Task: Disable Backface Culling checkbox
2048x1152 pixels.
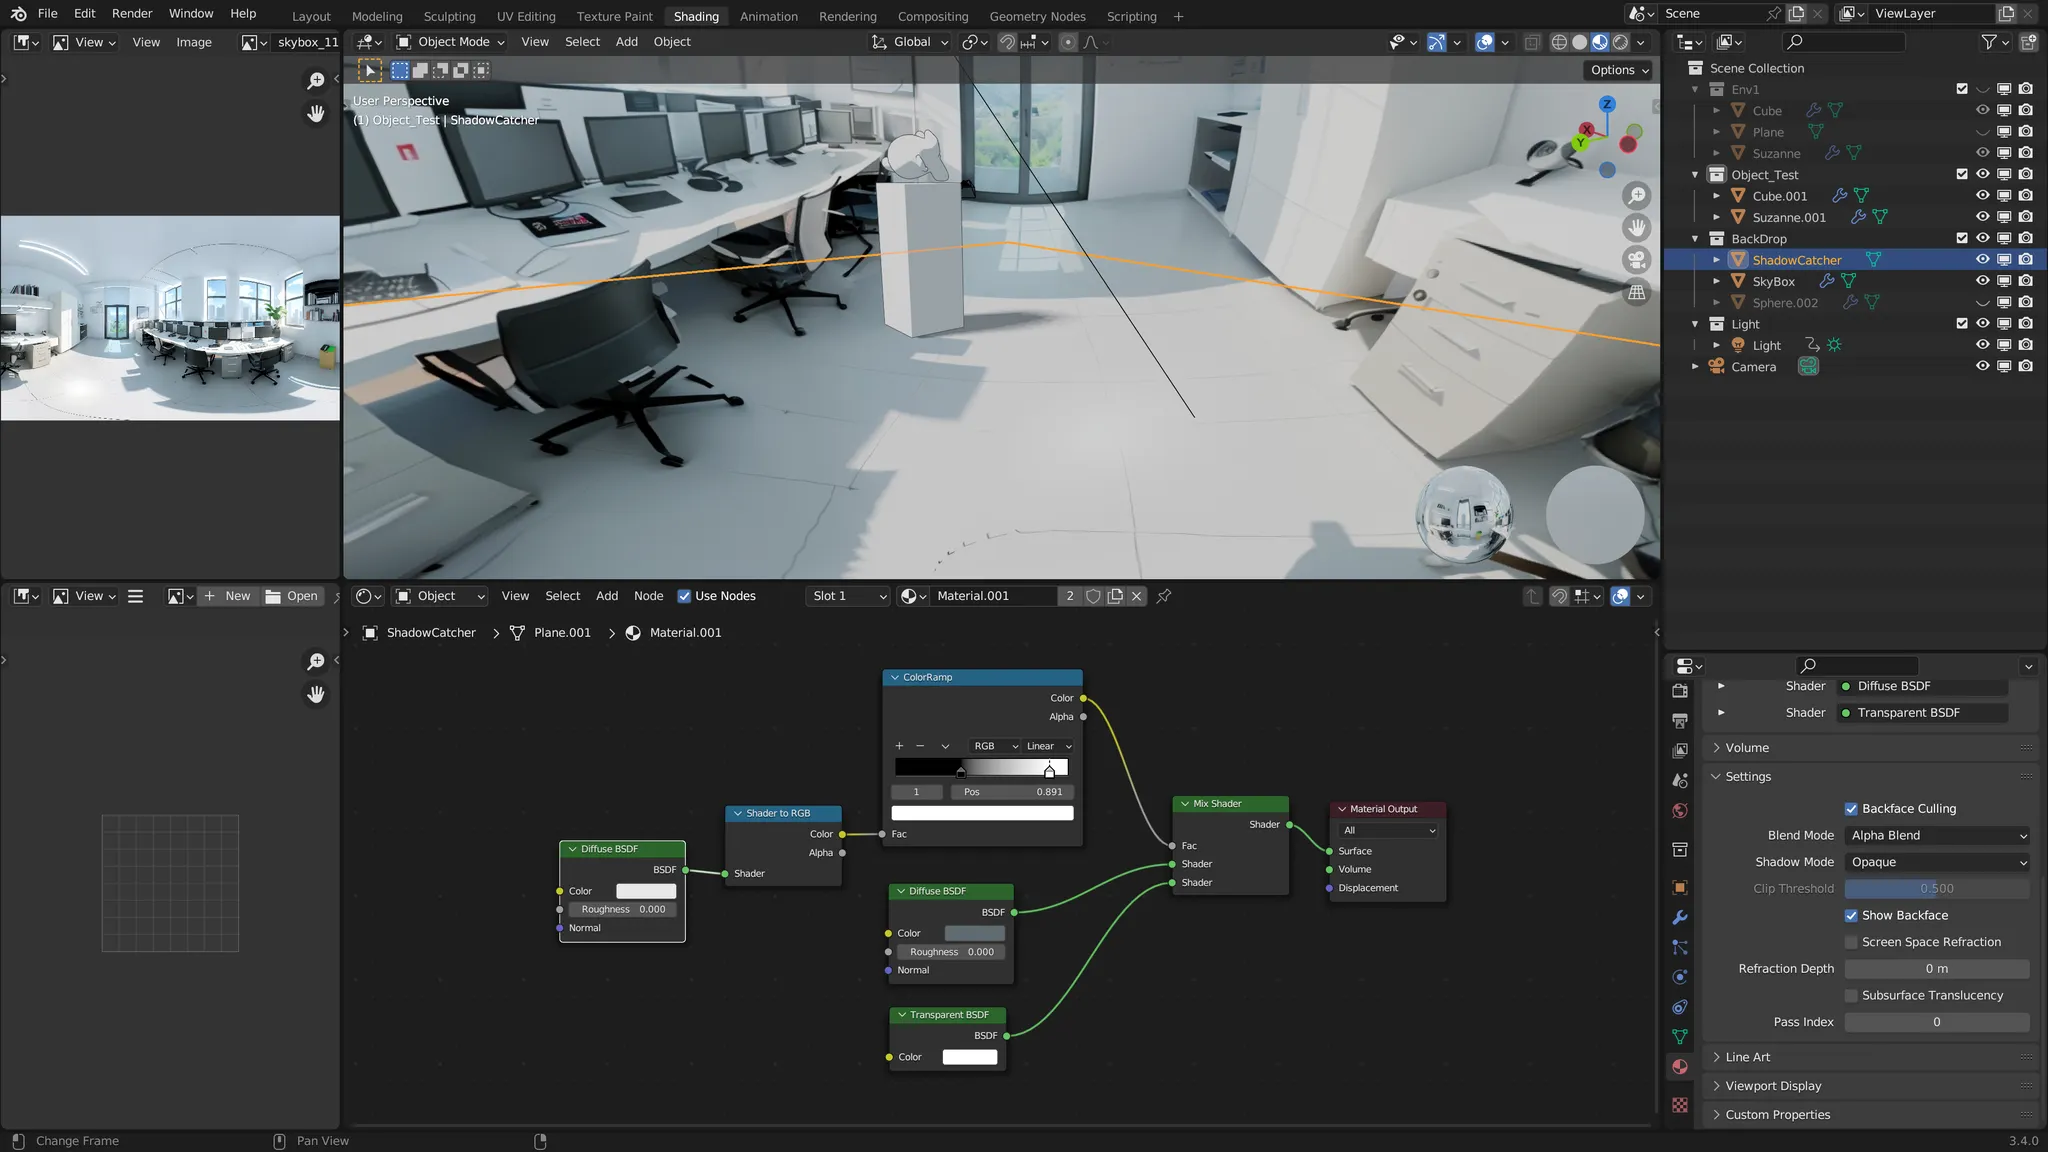Action: 1851,809
